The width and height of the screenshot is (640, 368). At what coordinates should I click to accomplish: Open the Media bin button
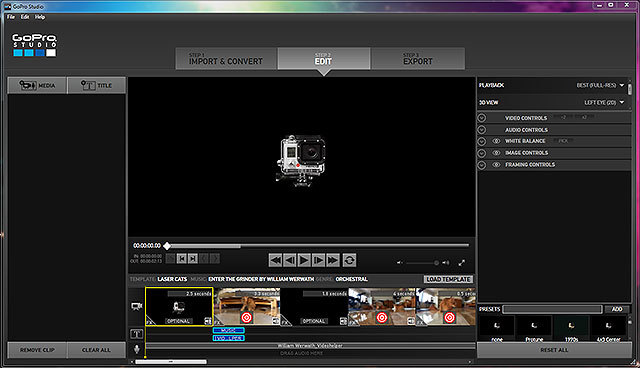(37, 85)
